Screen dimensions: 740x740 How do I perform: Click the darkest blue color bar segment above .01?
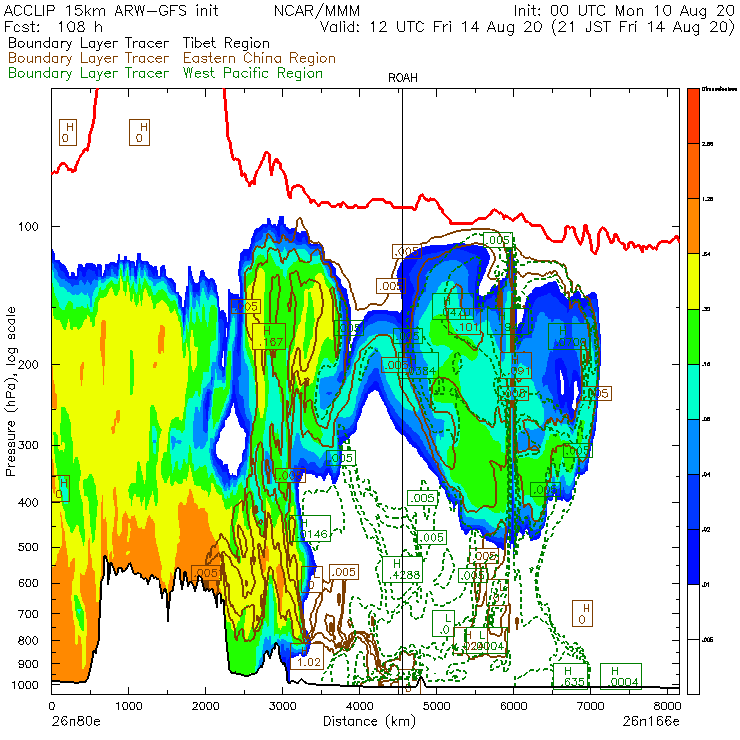693,557
